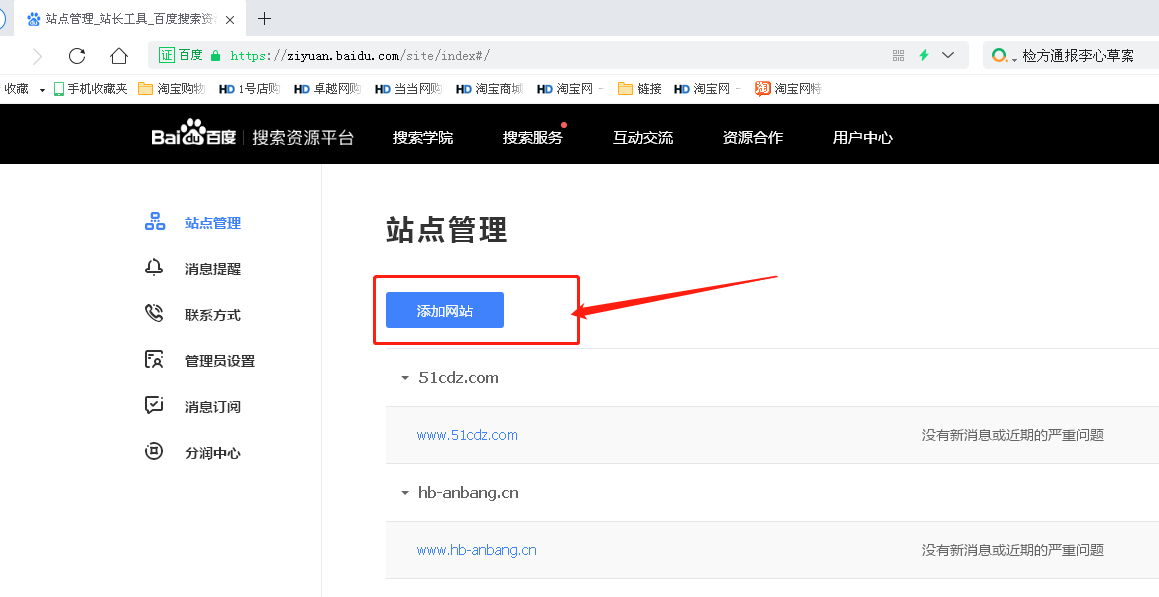Click the home icon in the toolbar
This screenshot has height=597, width=1159.
(x=118, y=56)
